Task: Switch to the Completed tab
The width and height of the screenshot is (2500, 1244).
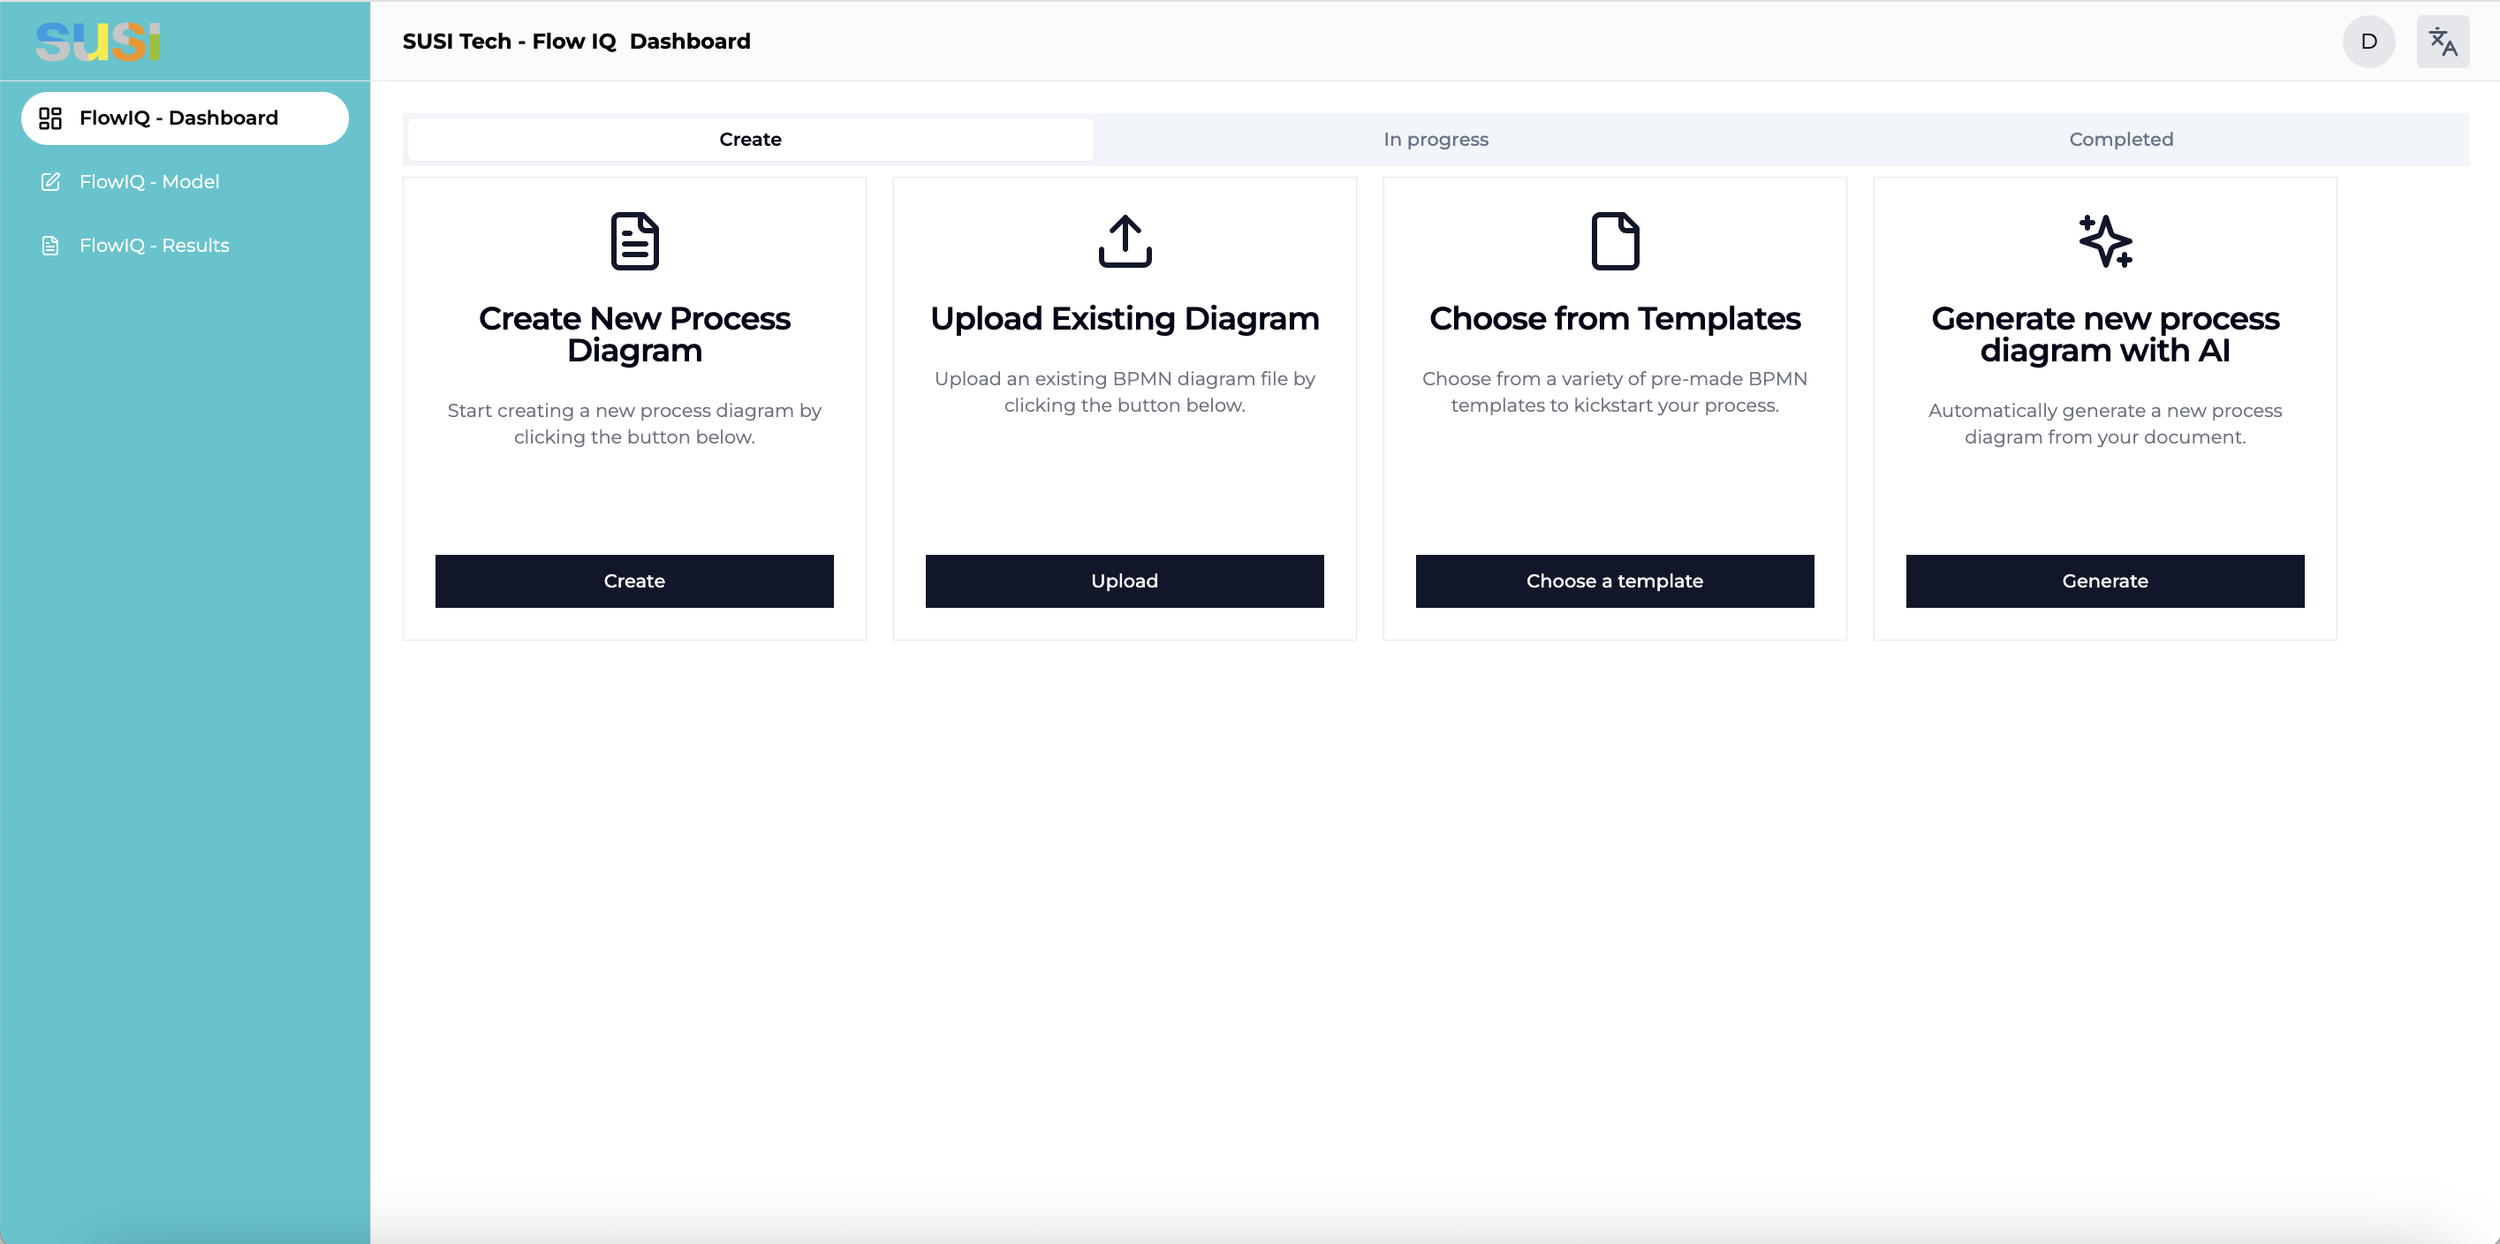Action: [2120, 140]
